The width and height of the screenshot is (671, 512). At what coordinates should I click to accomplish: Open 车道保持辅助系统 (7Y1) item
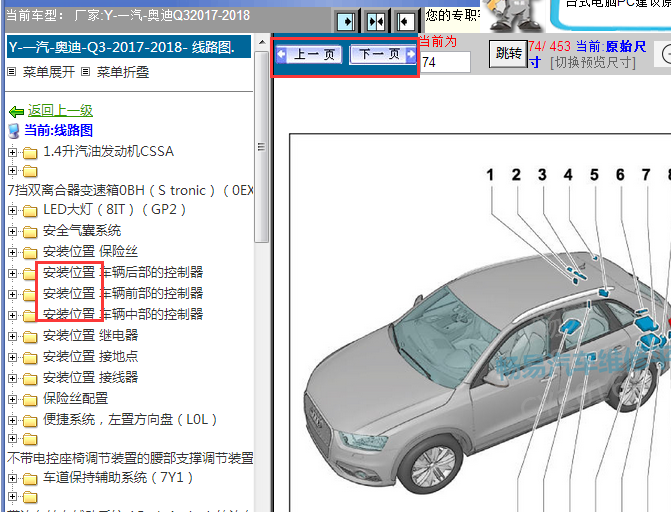[118, 477]
